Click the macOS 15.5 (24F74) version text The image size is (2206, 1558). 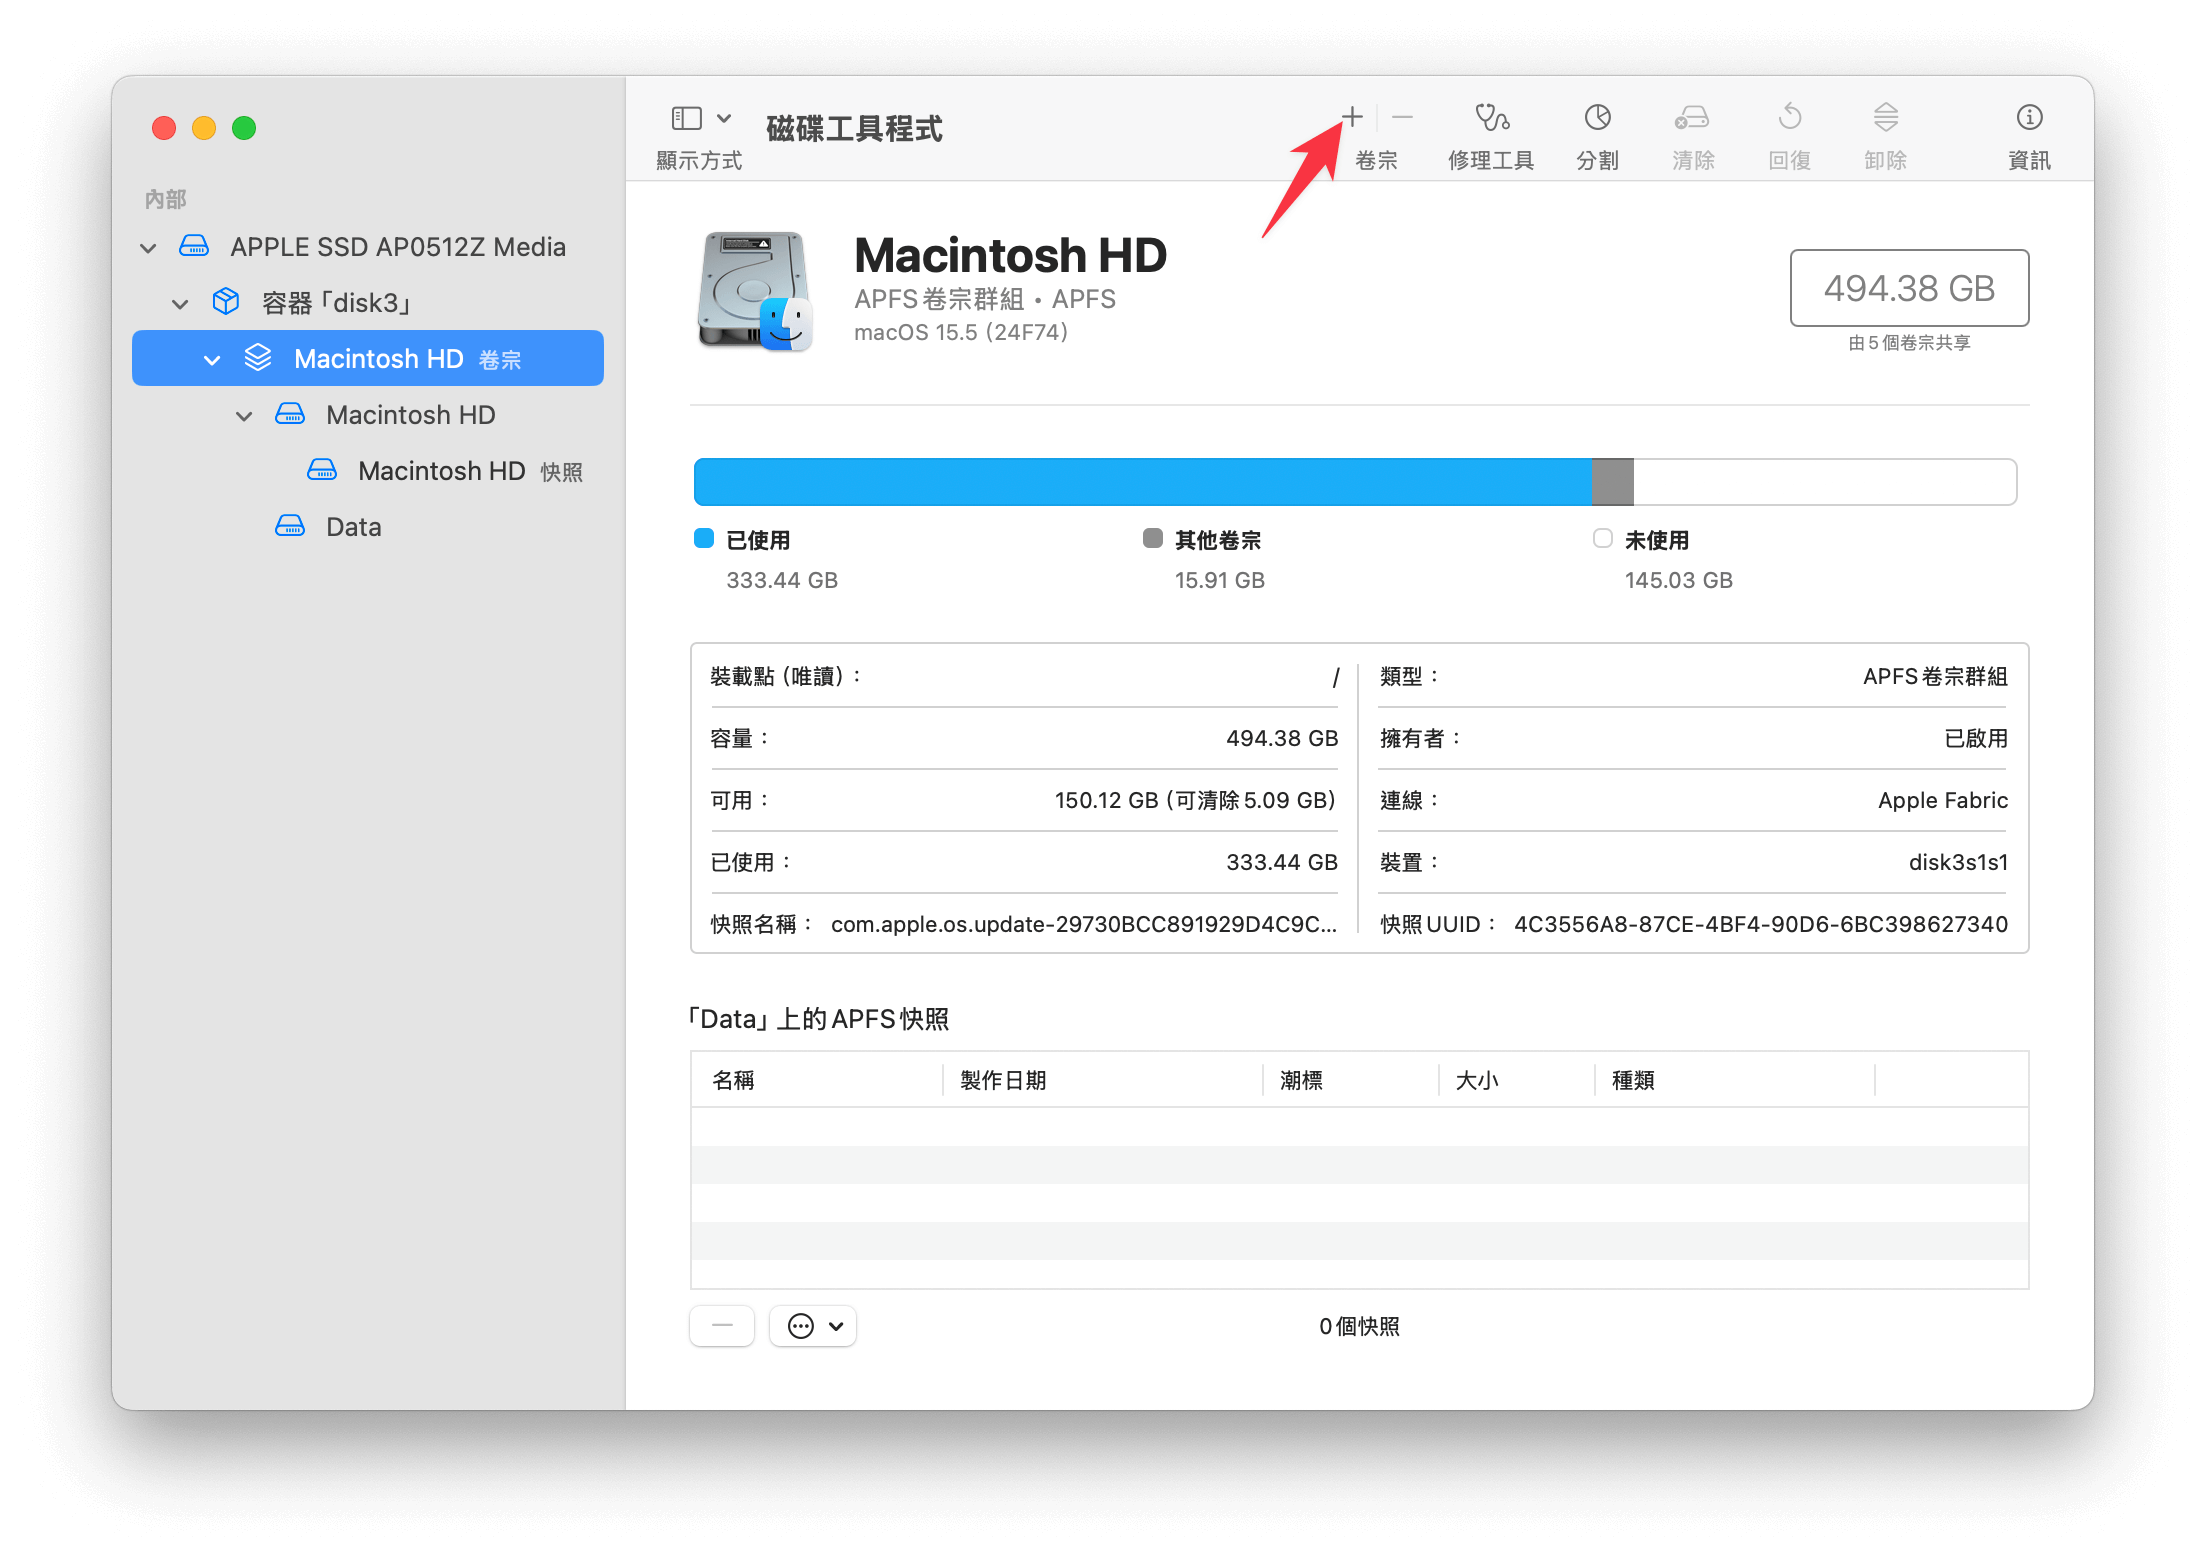point(961,332)
